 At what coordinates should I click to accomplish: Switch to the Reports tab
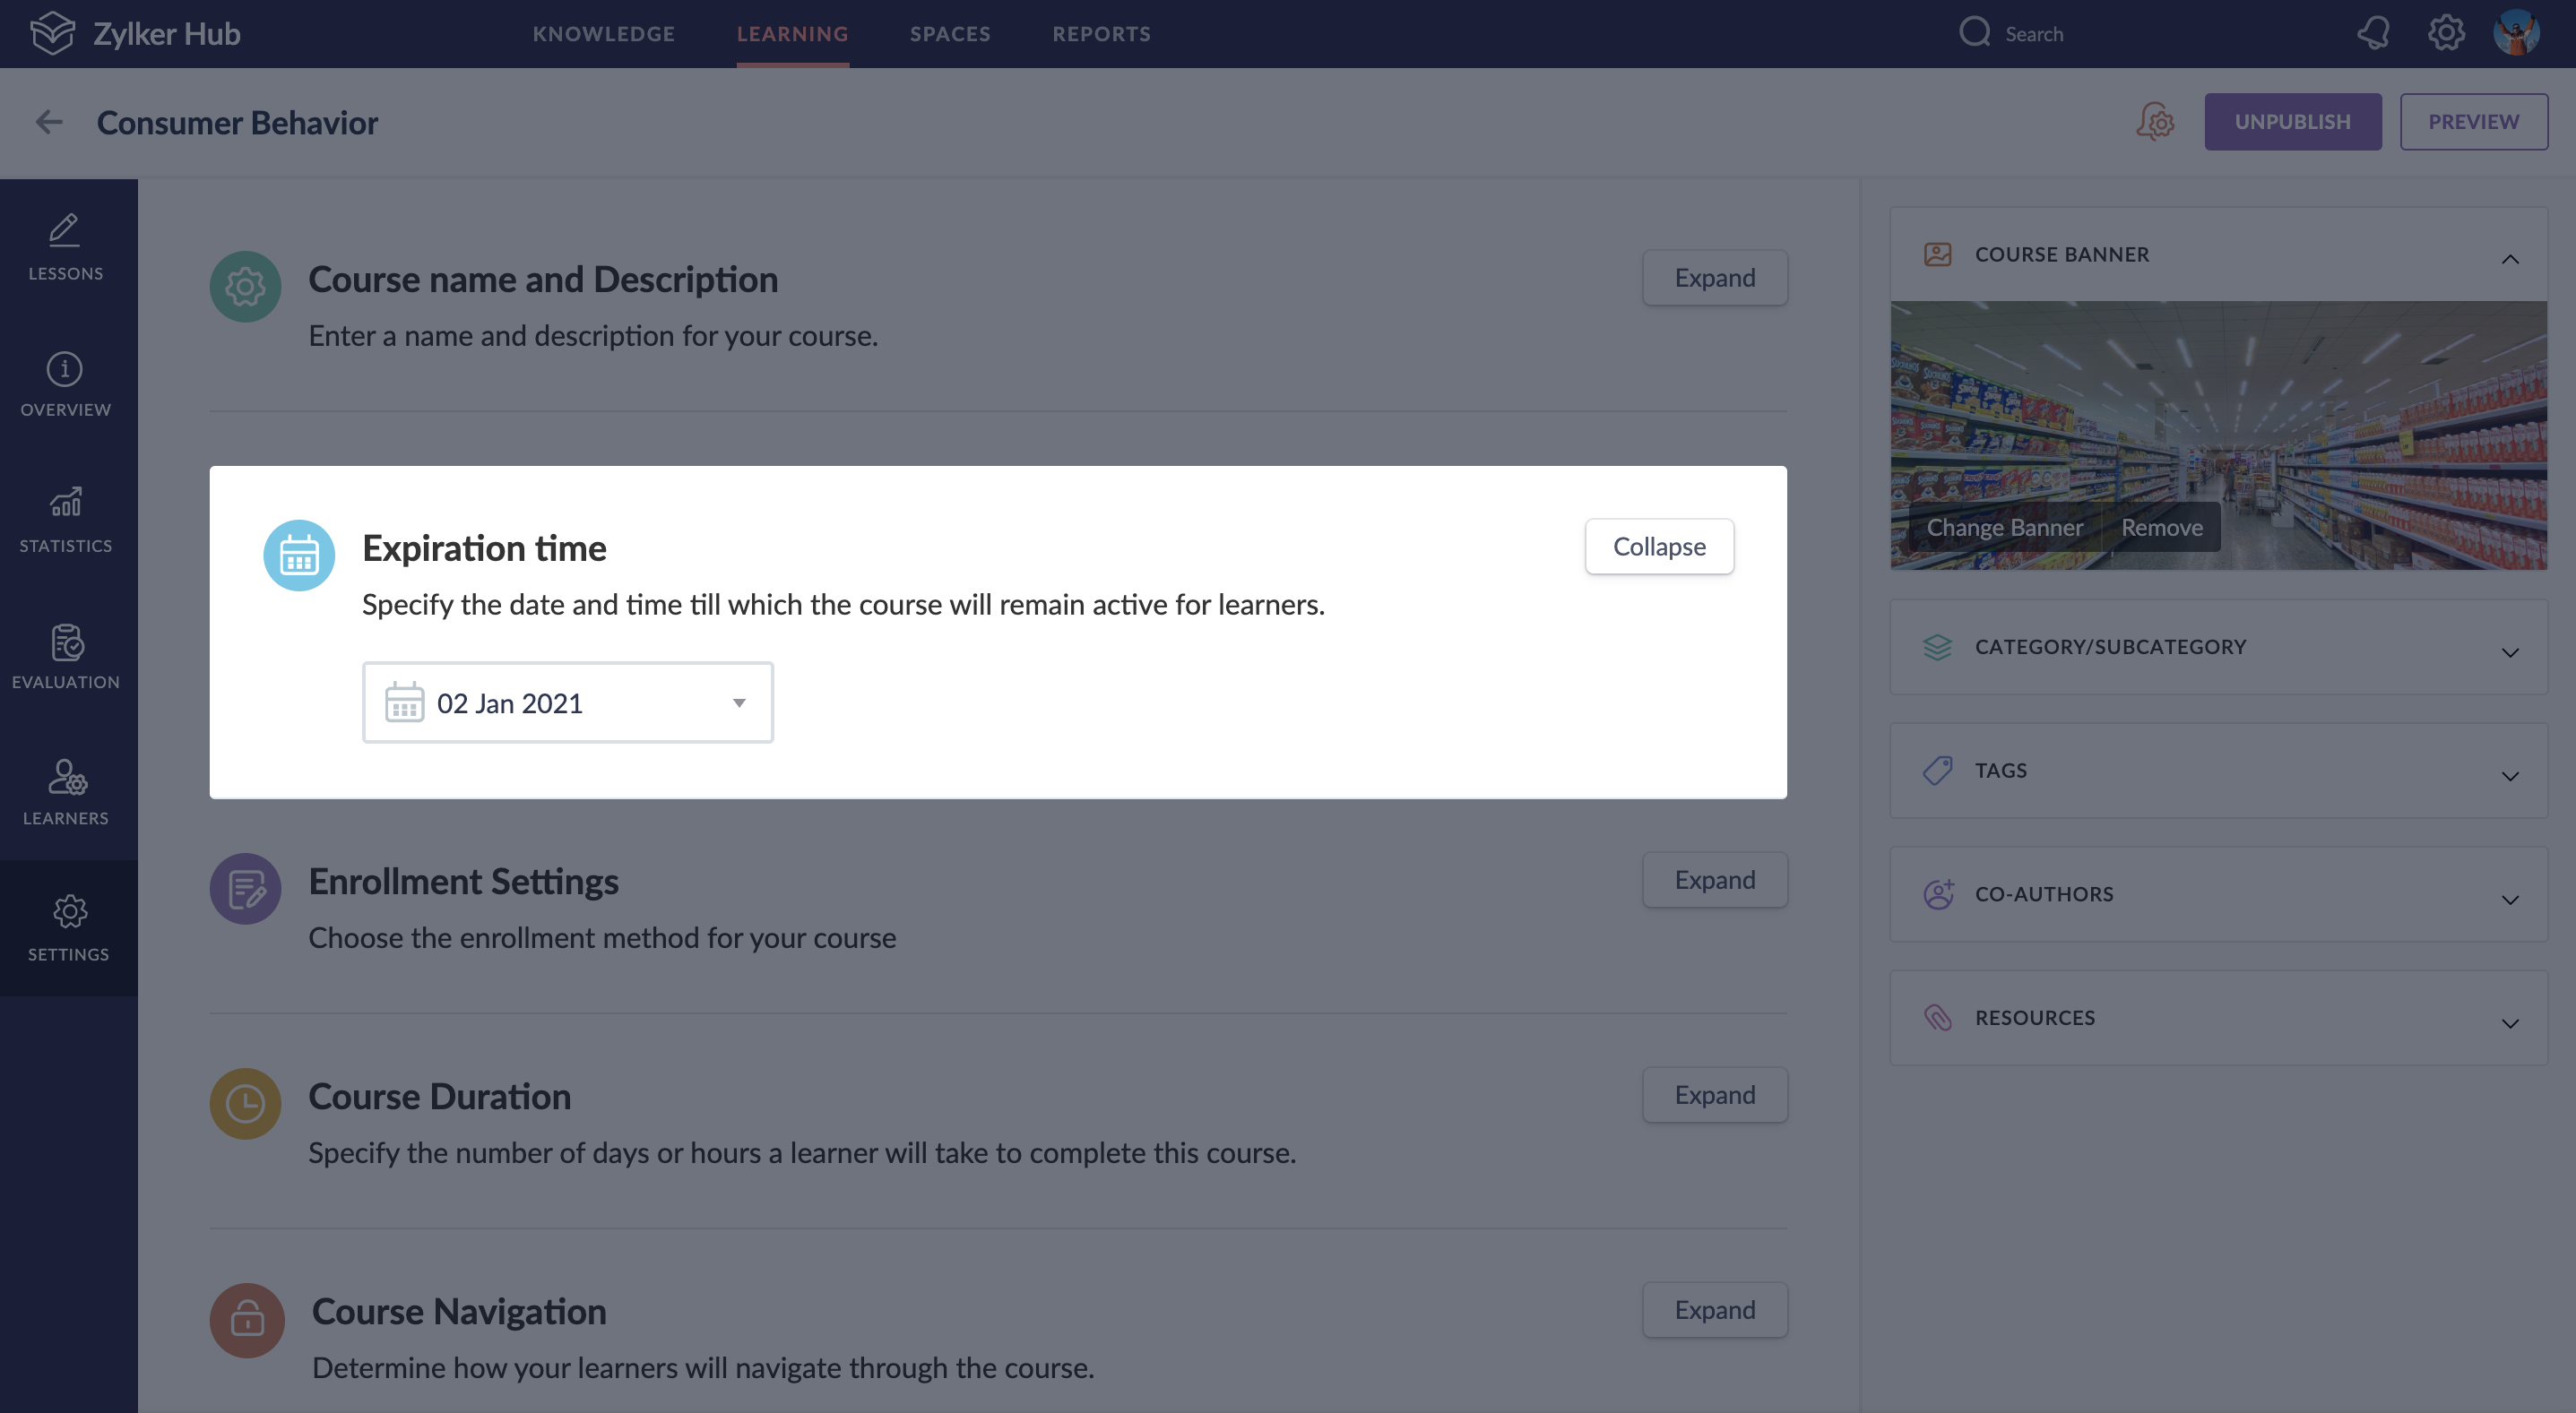pyautogui.click(x=1101, y=33)
